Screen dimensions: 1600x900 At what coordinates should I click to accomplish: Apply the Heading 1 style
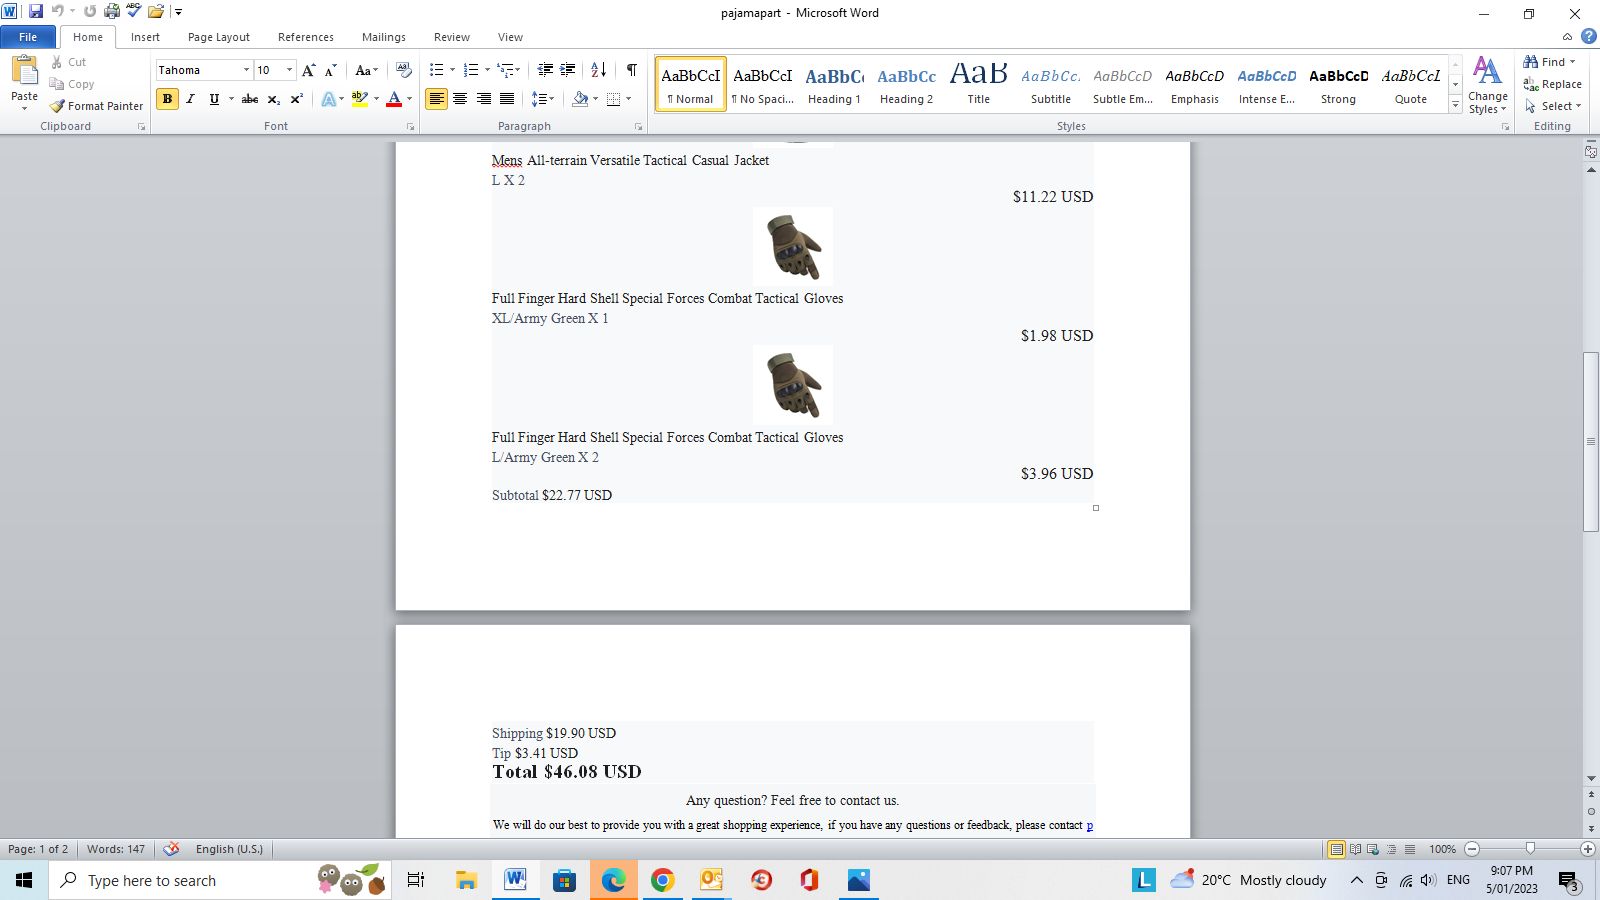[x=834, y=85]
